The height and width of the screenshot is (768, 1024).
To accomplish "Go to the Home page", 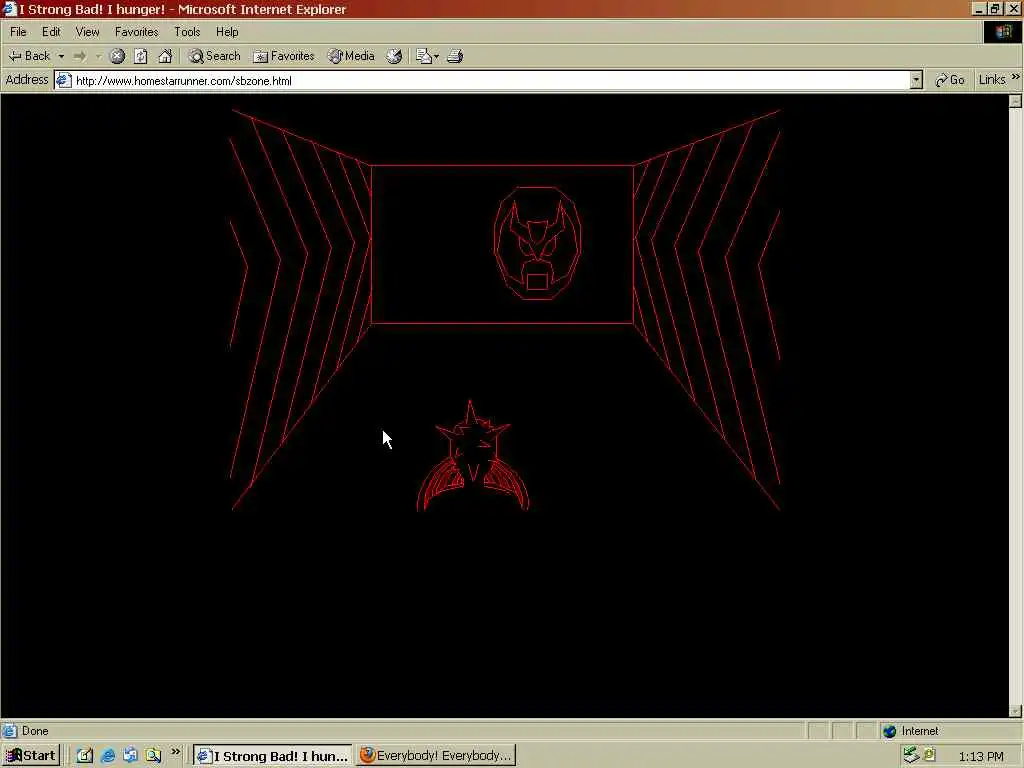I will 165,56.
